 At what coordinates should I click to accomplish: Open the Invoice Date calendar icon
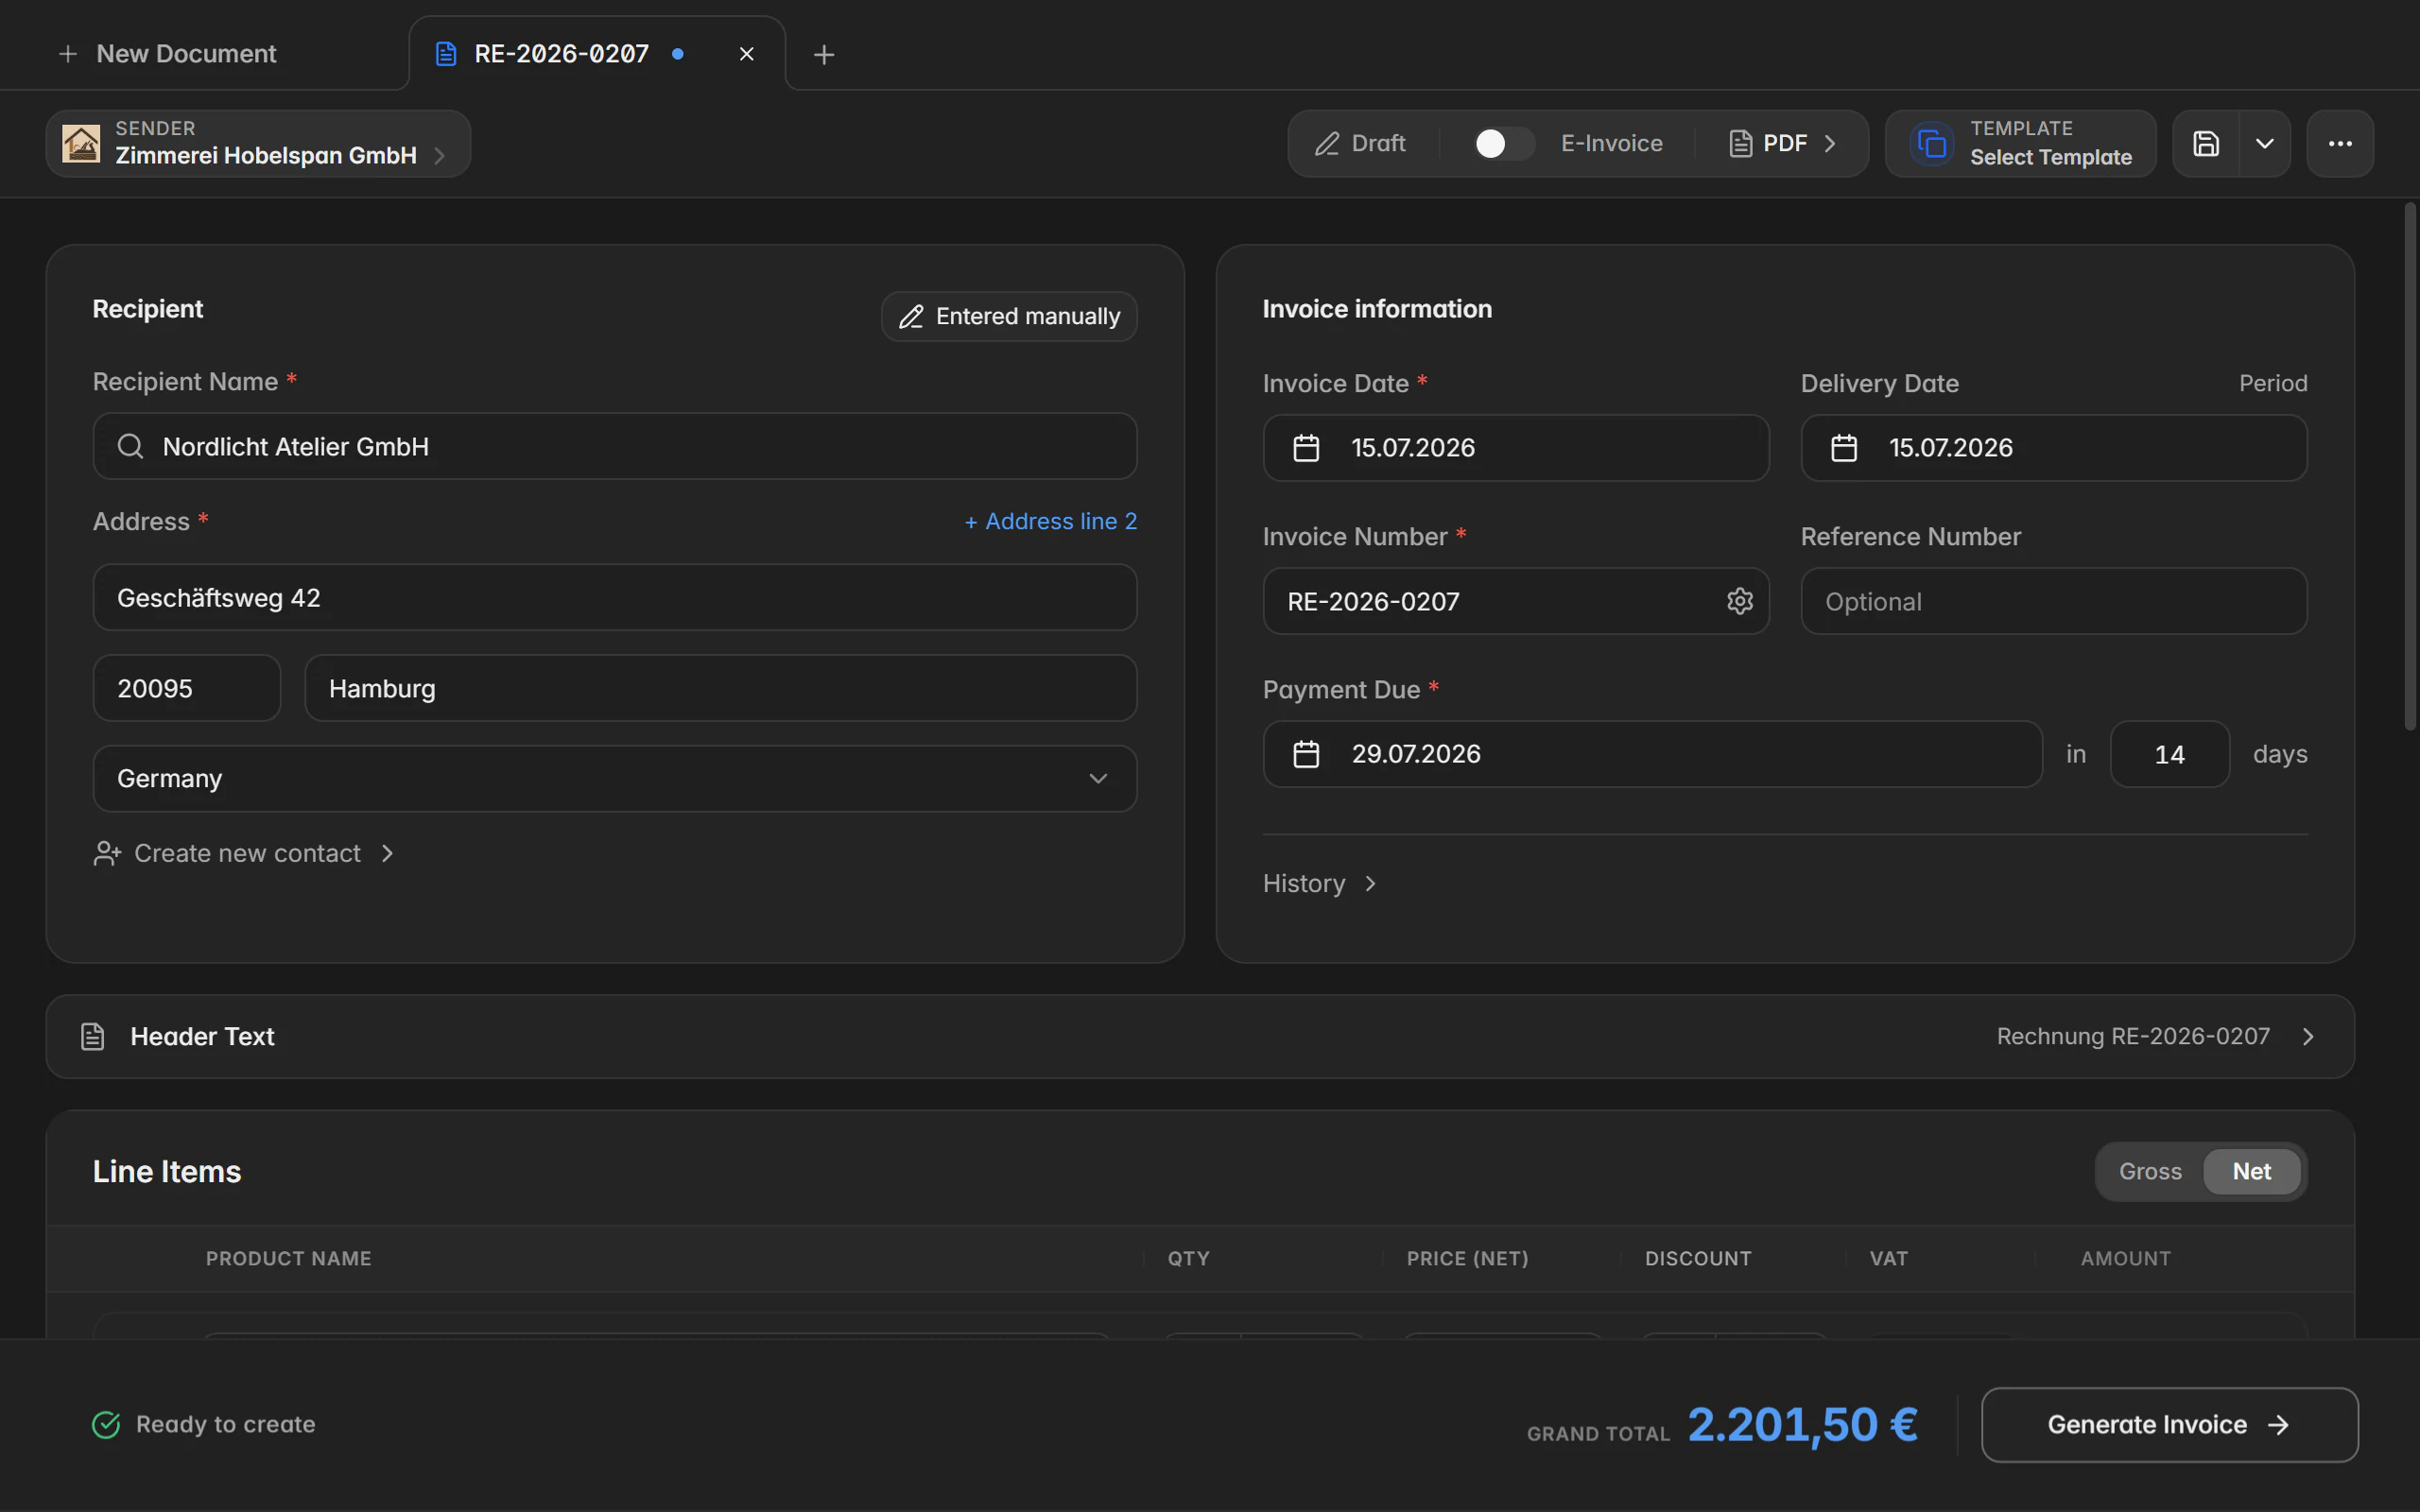1306,448
